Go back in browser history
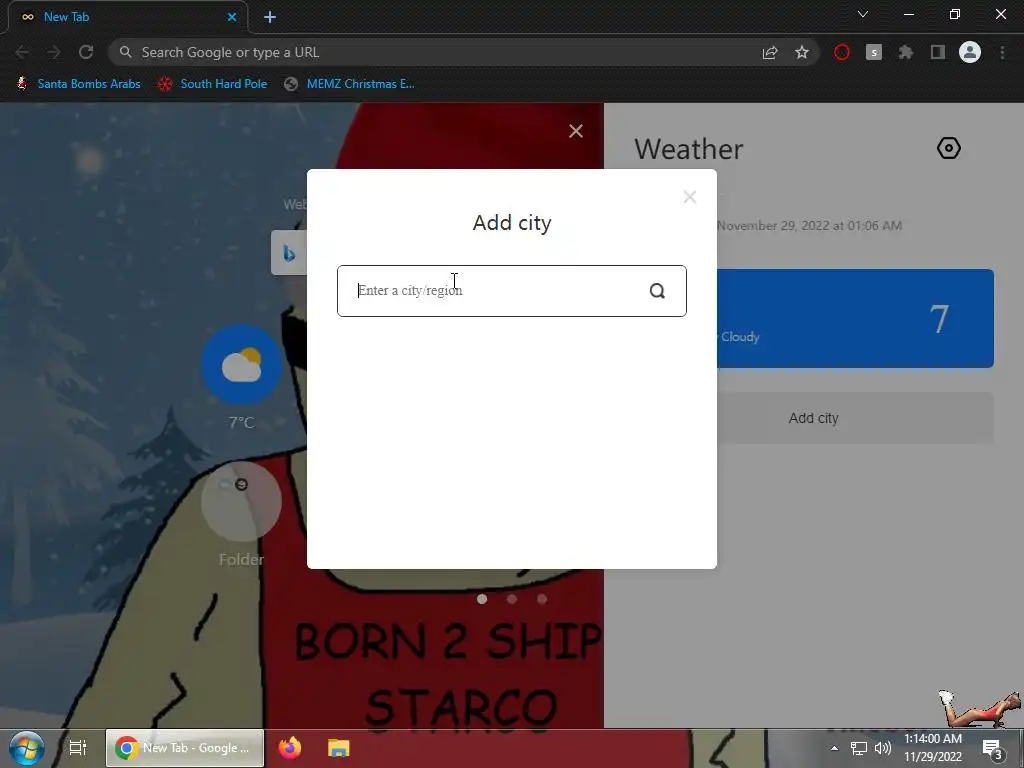This screenshot has width=1024, height=768. tap(22, 52)
